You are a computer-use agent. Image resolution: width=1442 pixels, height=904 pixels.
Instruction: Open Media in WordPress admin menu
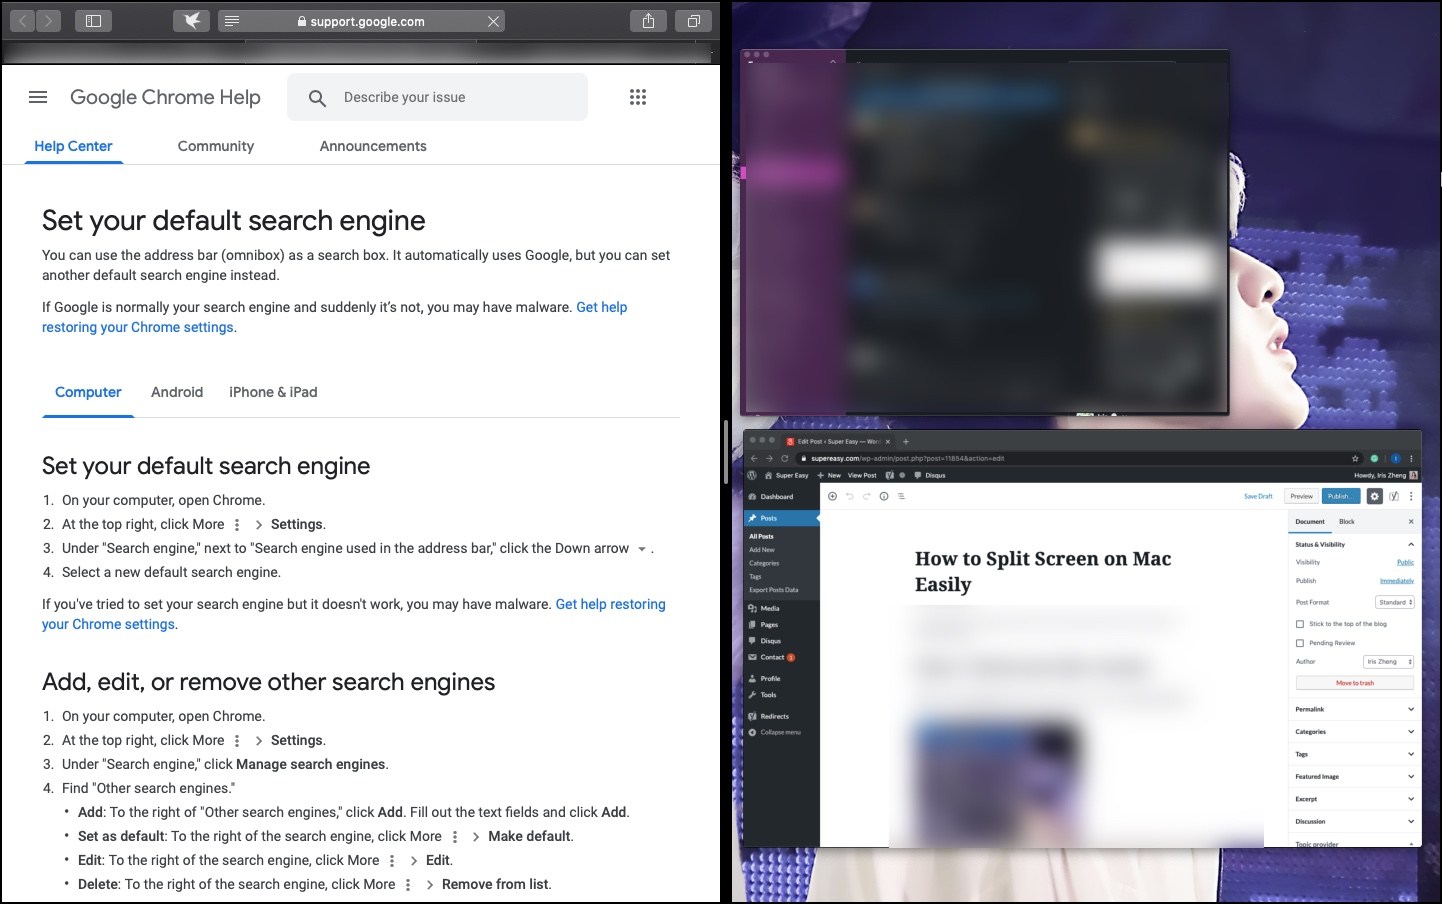pos(781,608)
